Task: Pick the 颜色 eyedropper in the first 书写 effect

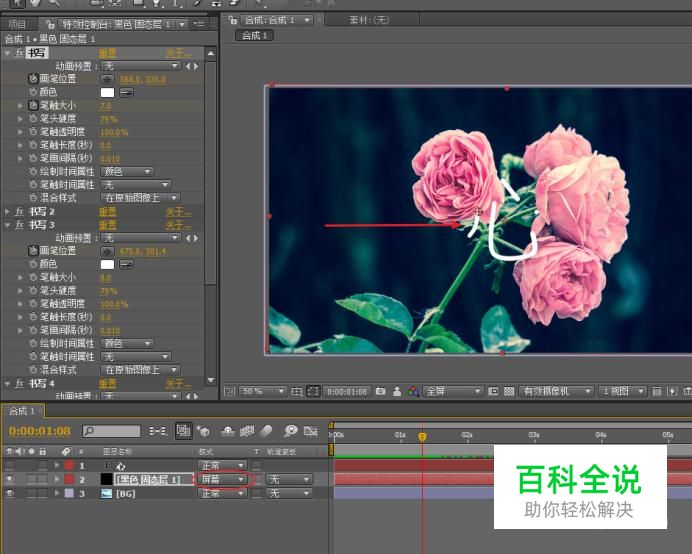Action: [126, 93]
